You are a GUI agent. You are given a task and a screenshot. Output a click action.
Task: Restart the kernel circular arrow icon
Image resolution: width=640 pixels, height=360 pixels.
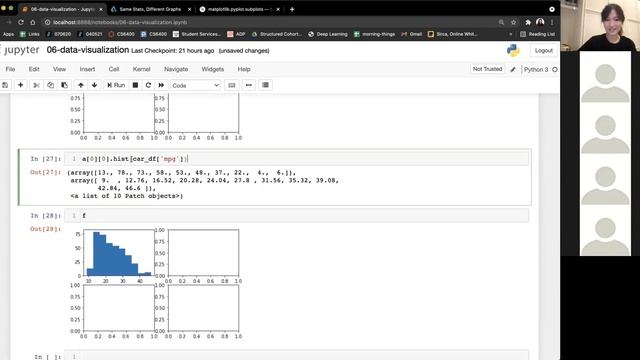click(x=148, y=85)
